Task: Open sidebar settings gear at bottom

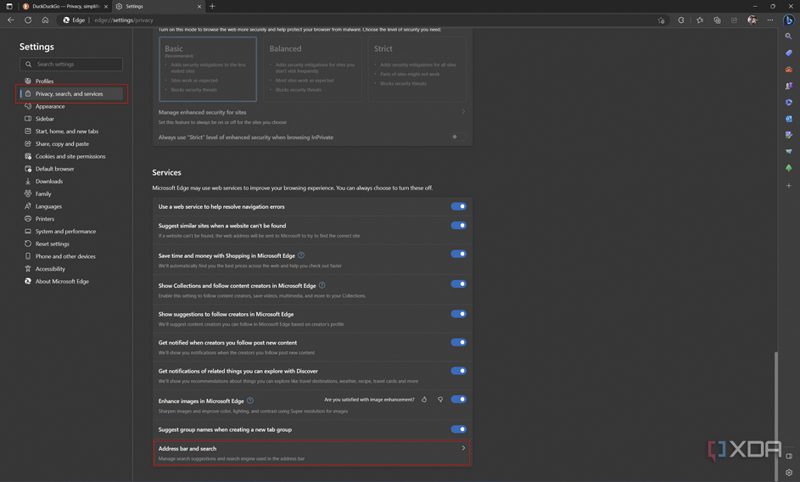Action: click(789, 472)
